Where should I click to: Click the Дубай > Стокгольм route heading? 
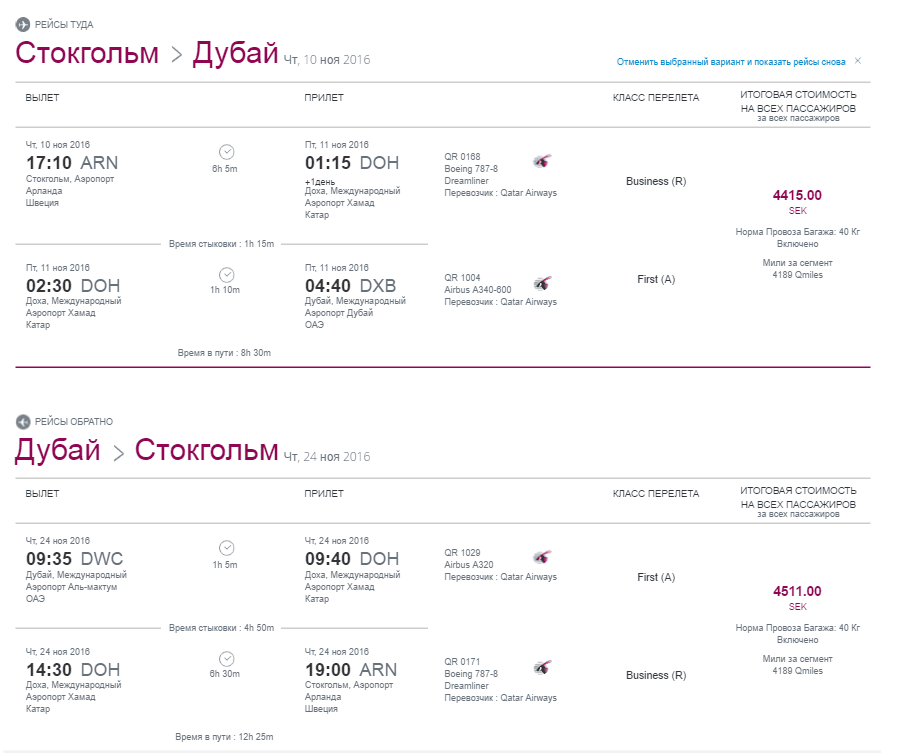[146, 450]
